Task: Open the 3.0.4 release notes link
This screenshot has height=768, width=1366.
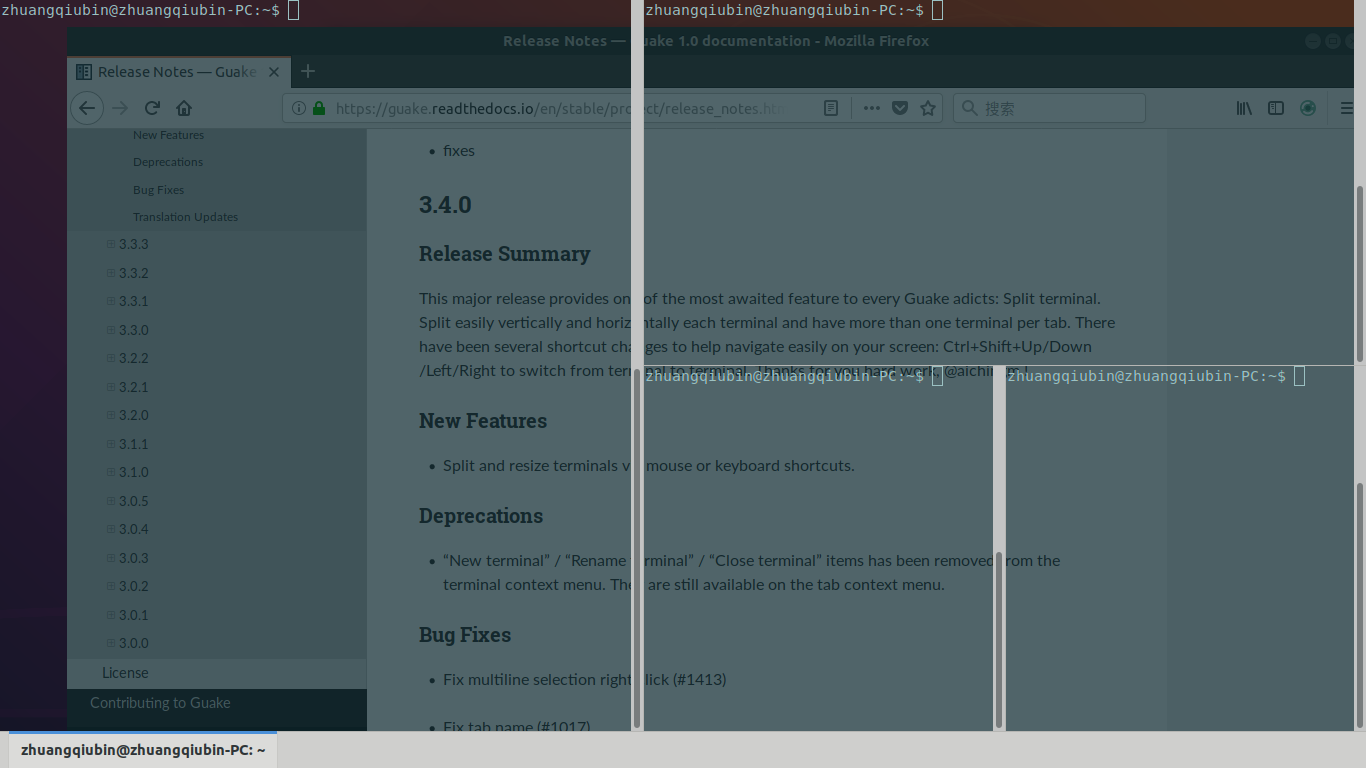Action: pyautogui.click(x=133, y=529)
